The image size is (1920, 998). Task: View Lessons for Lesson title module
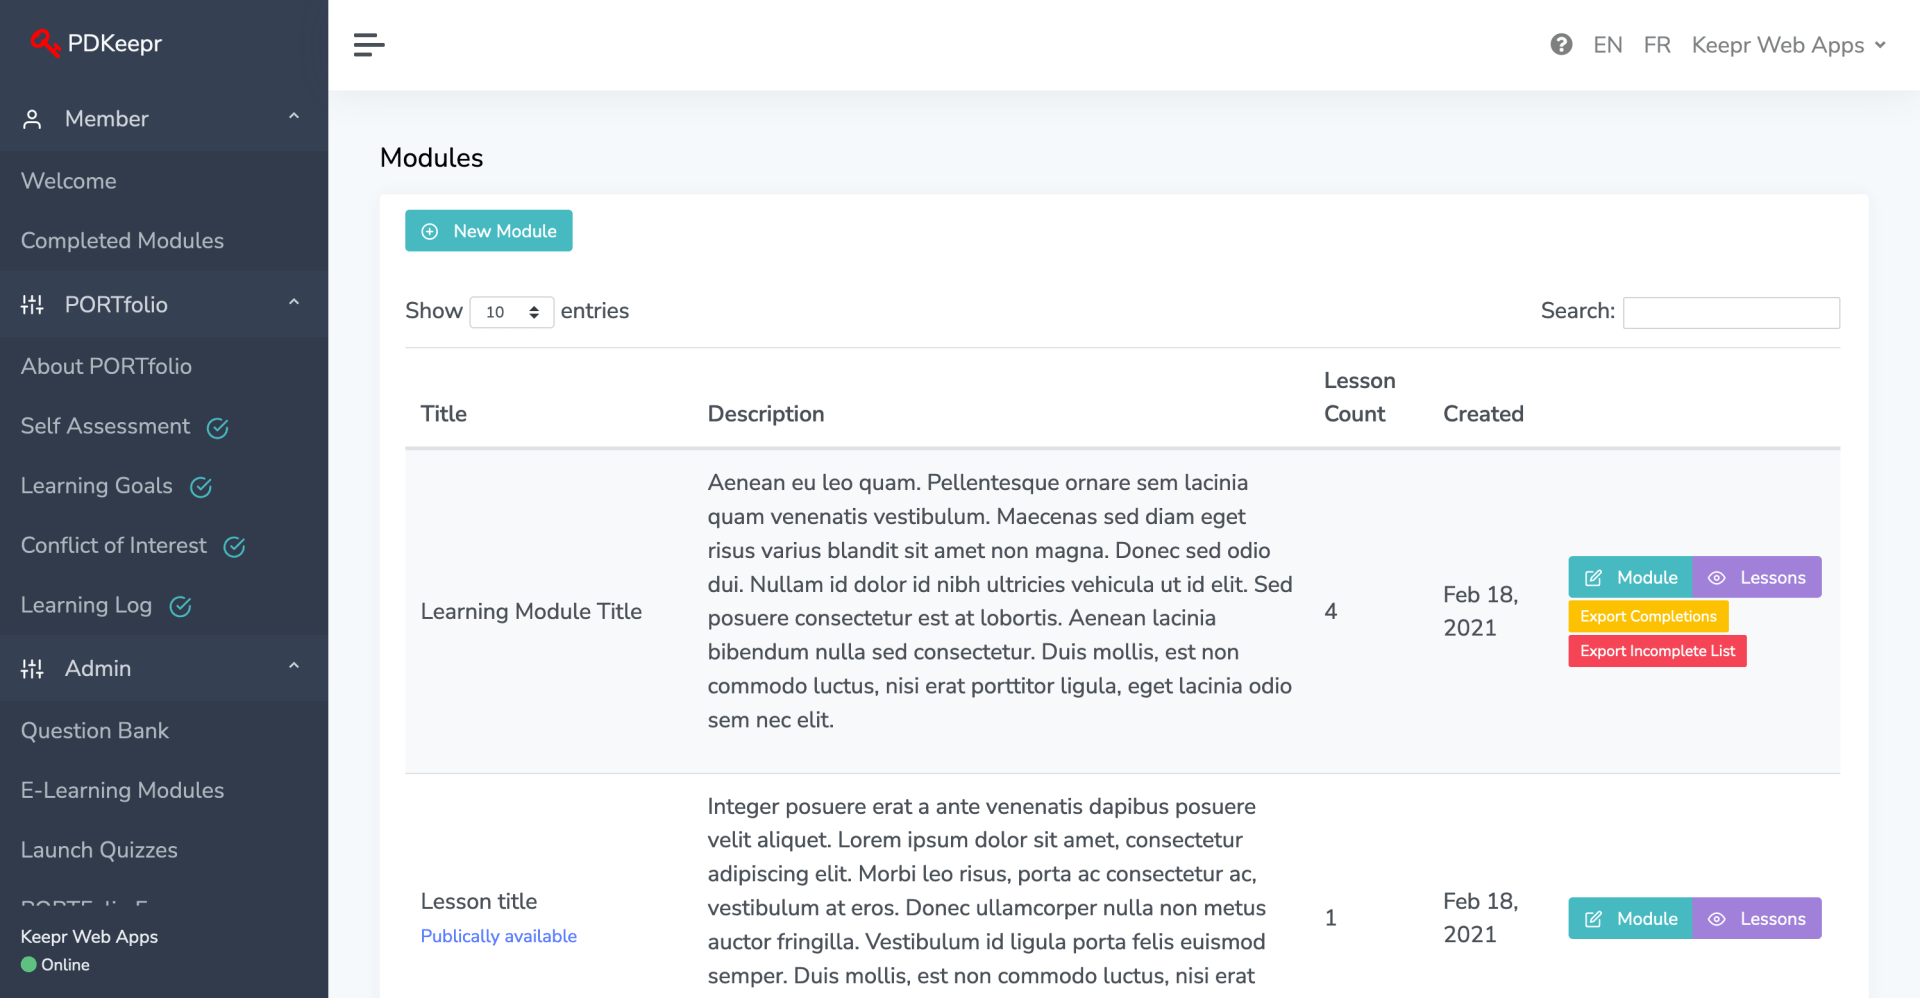pyautogui.click(x=1756, y=919)
